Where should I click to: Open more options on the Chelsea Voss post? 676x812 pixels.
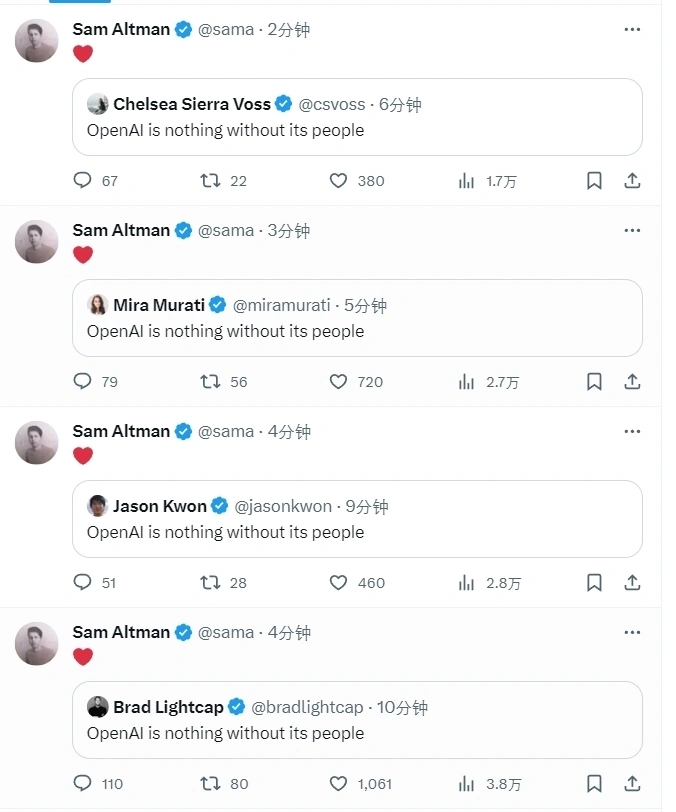pyautogui.click(x=632, y=30)
